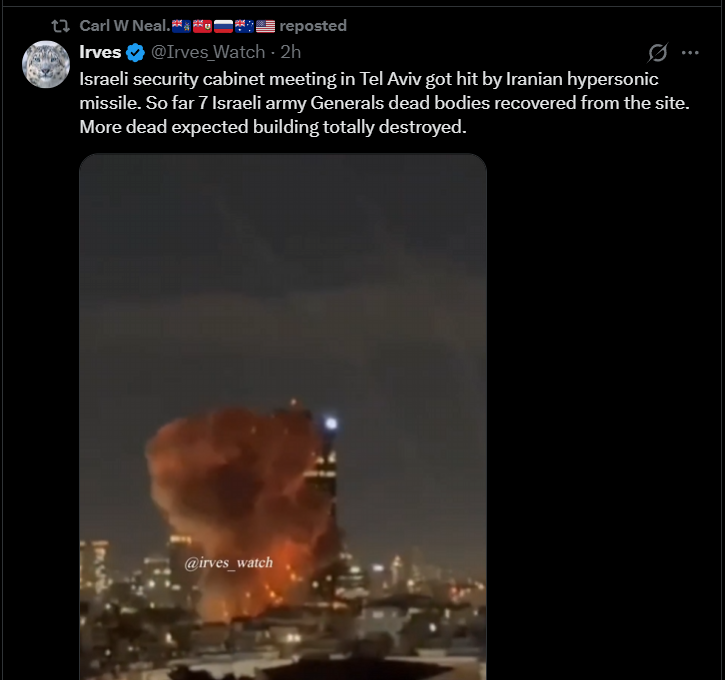Open the three-dot more options menu
This screenshot has width=725, height=680.
pos(690,53)
